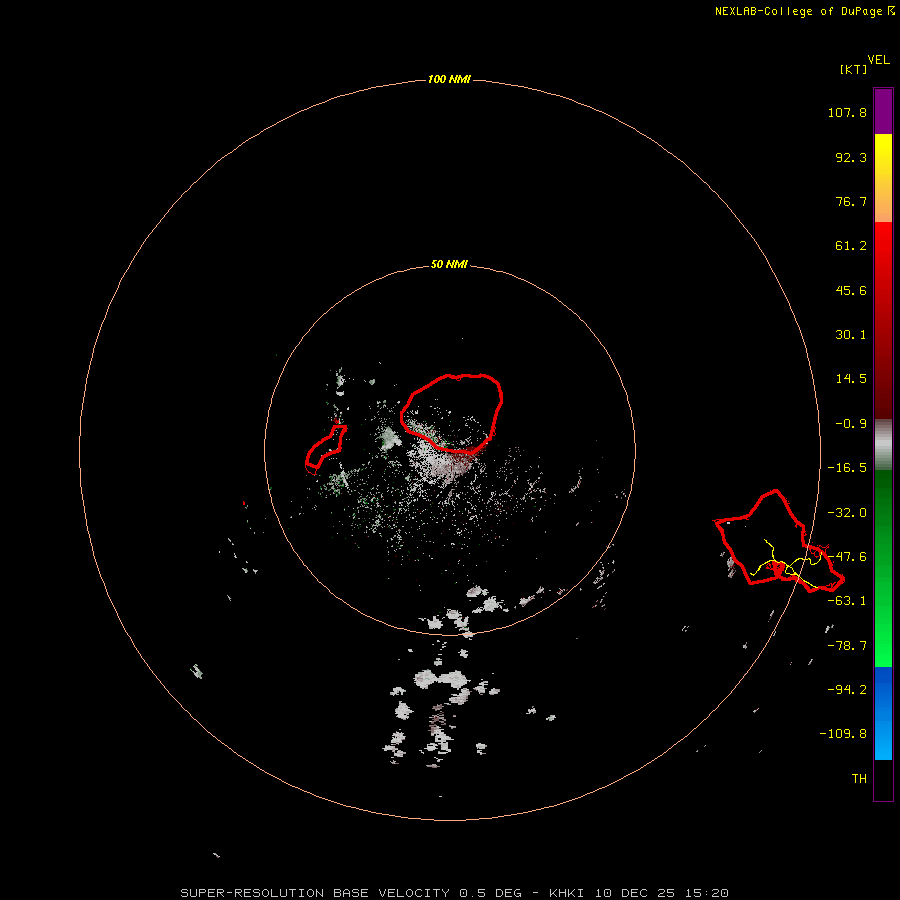900x900 pixels.
Task: Select the -32.0 velocity scale value
Action: (x=847, y=513)
